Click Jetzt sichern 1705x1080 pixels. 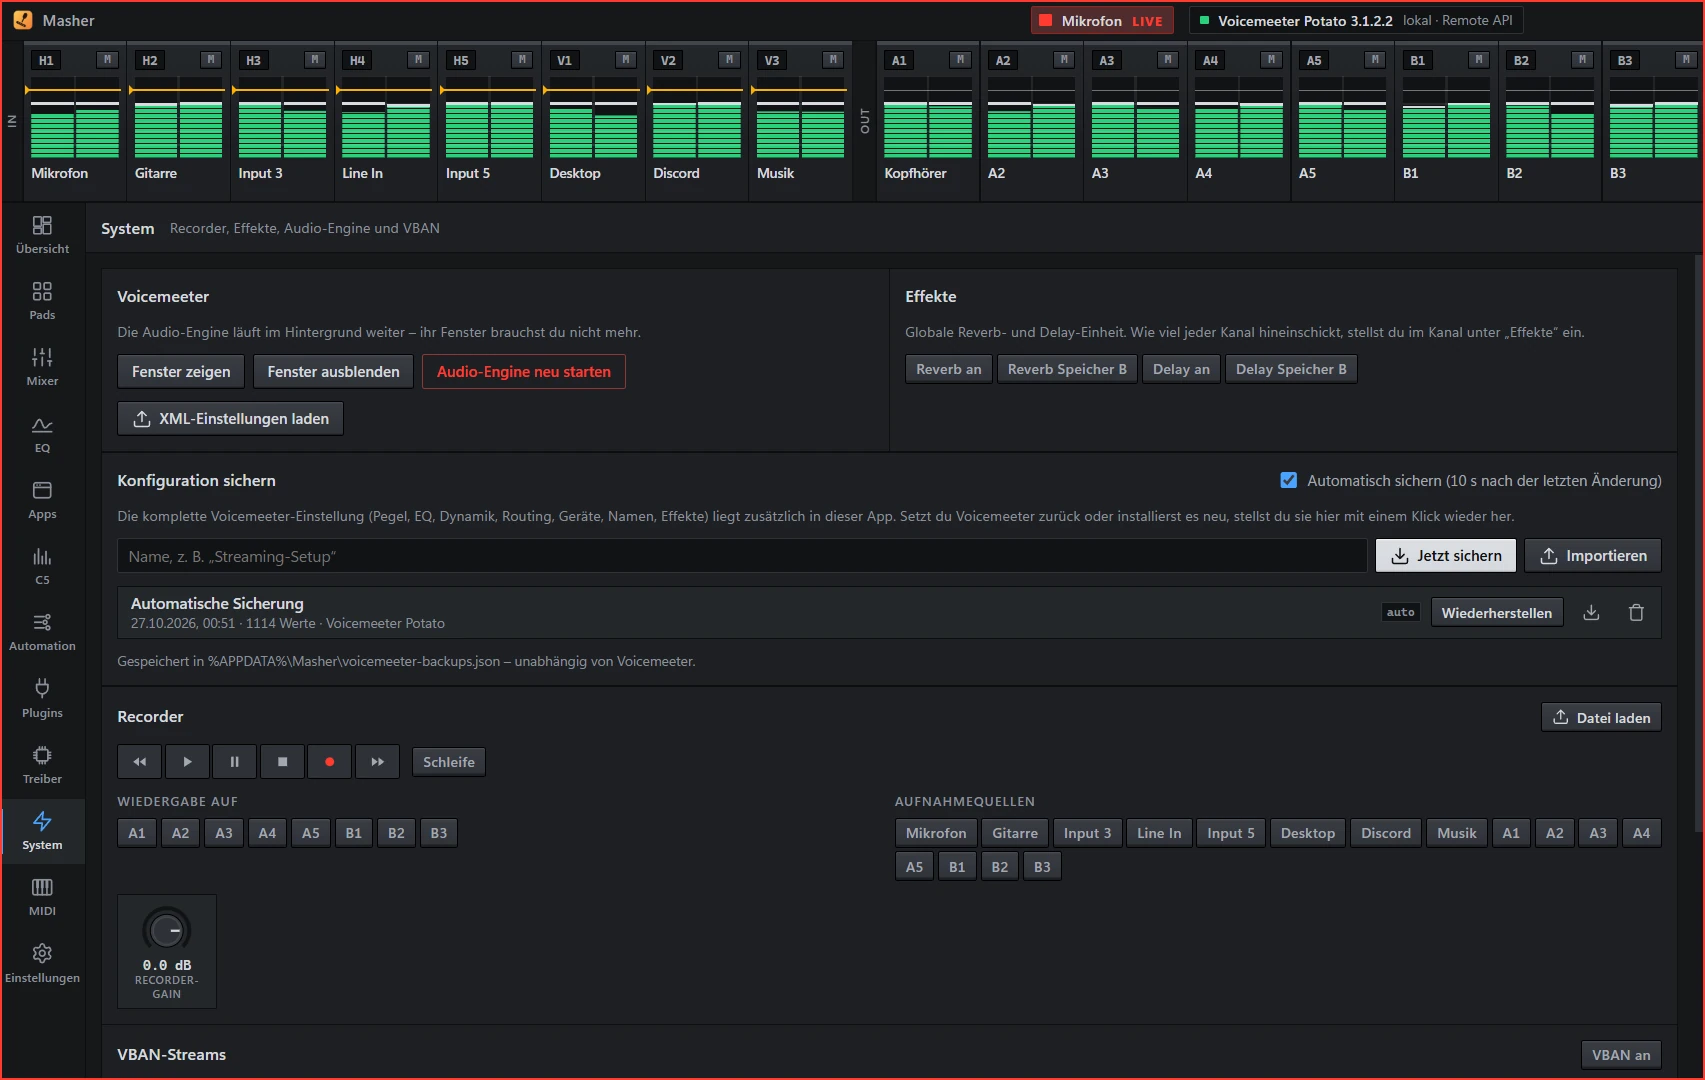tap(1446, 556)
